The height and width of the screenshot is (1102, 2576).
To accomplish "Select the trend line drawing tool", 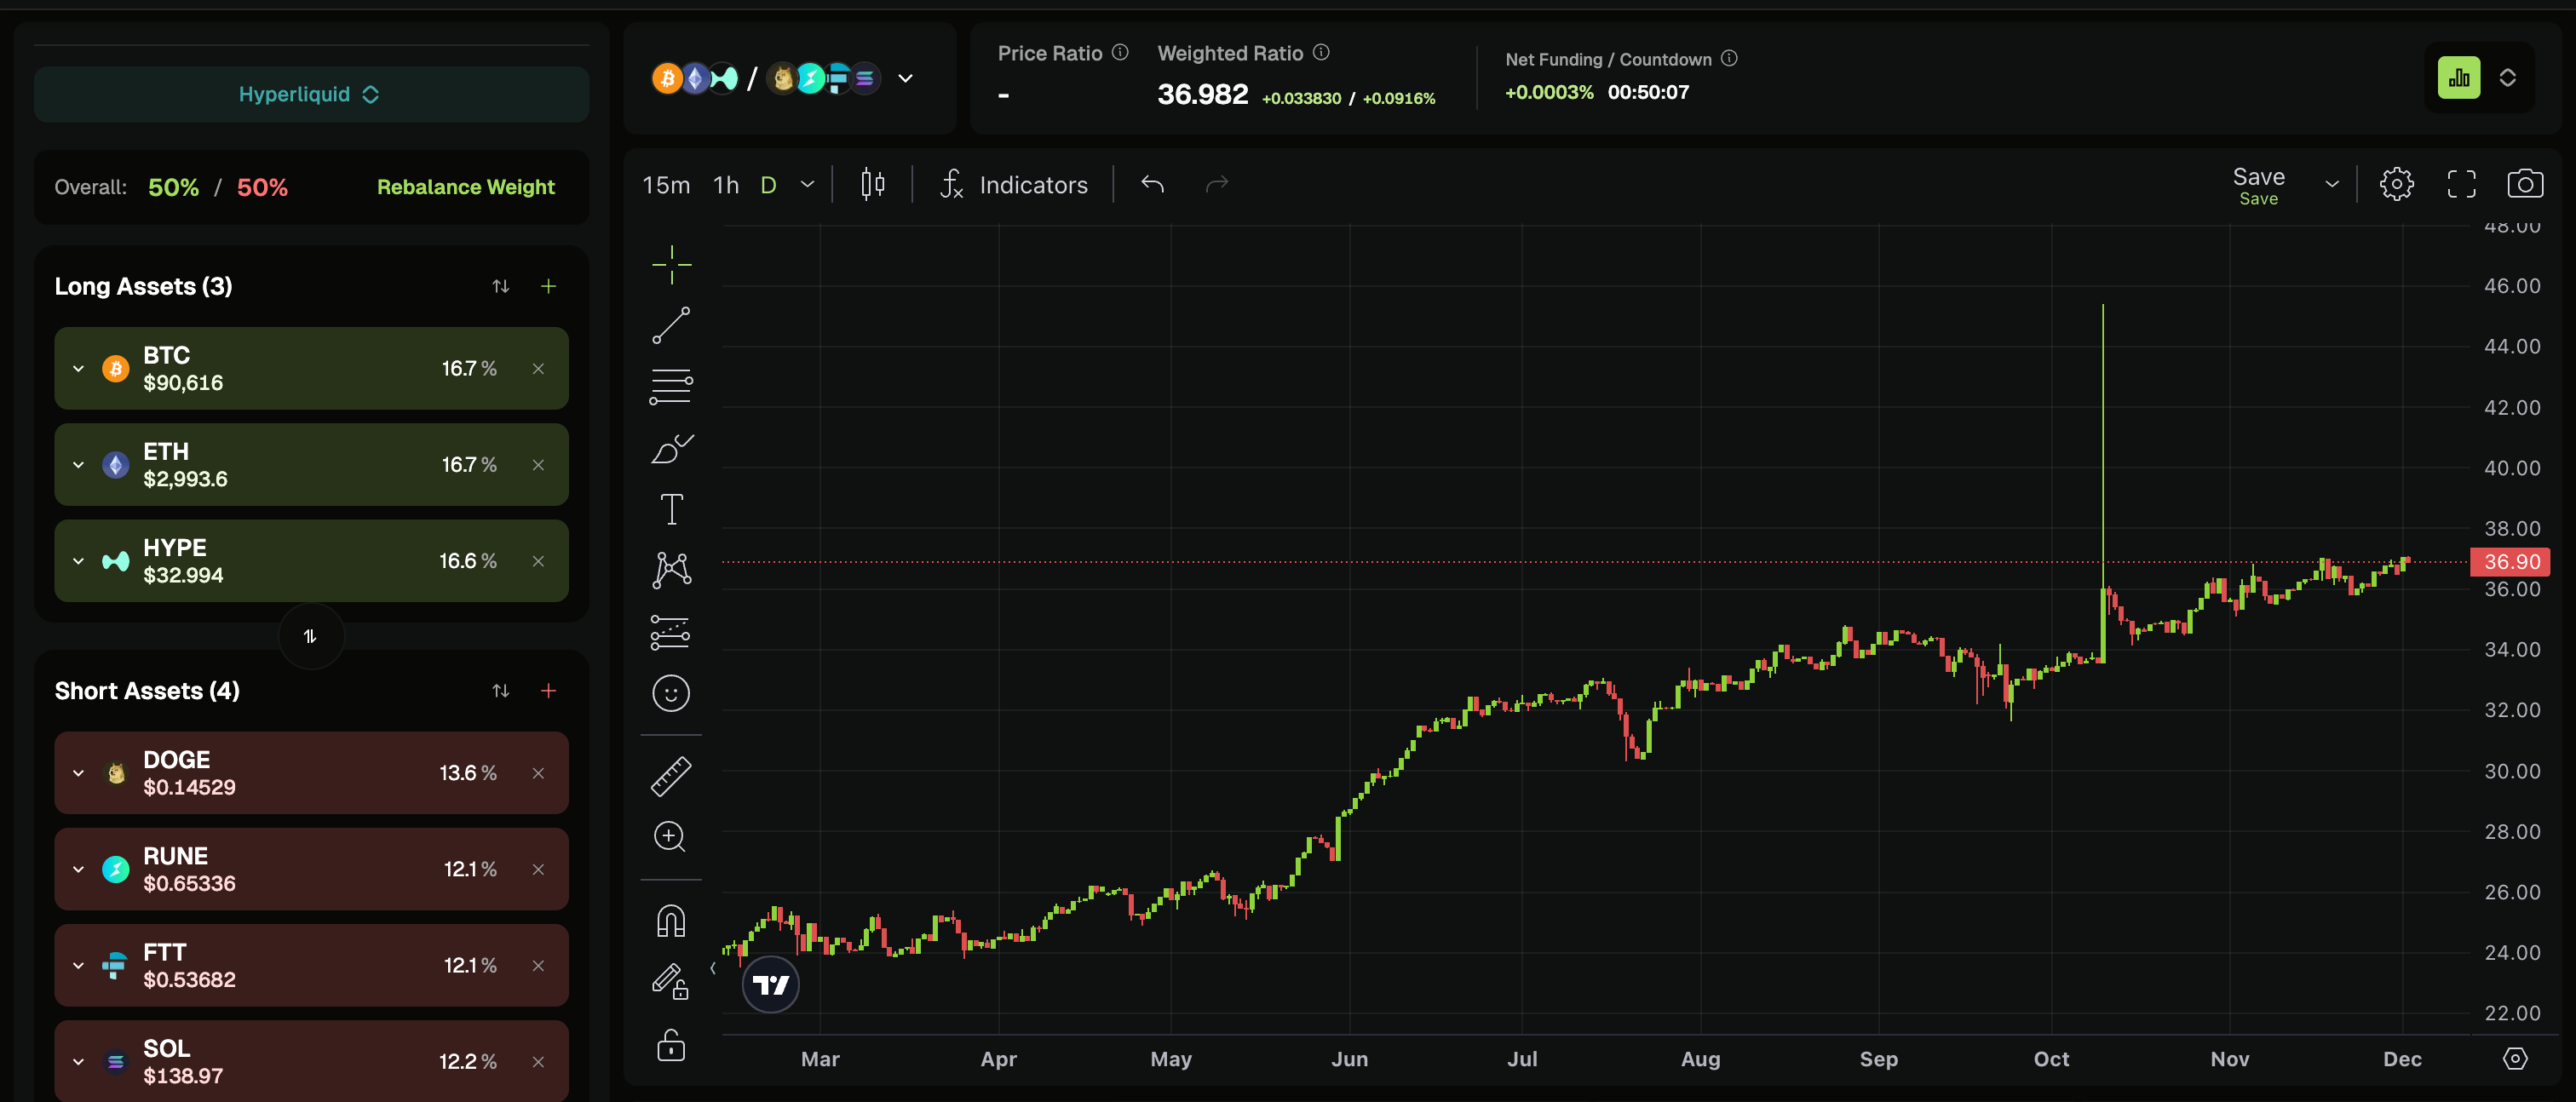I will (671, 326).
